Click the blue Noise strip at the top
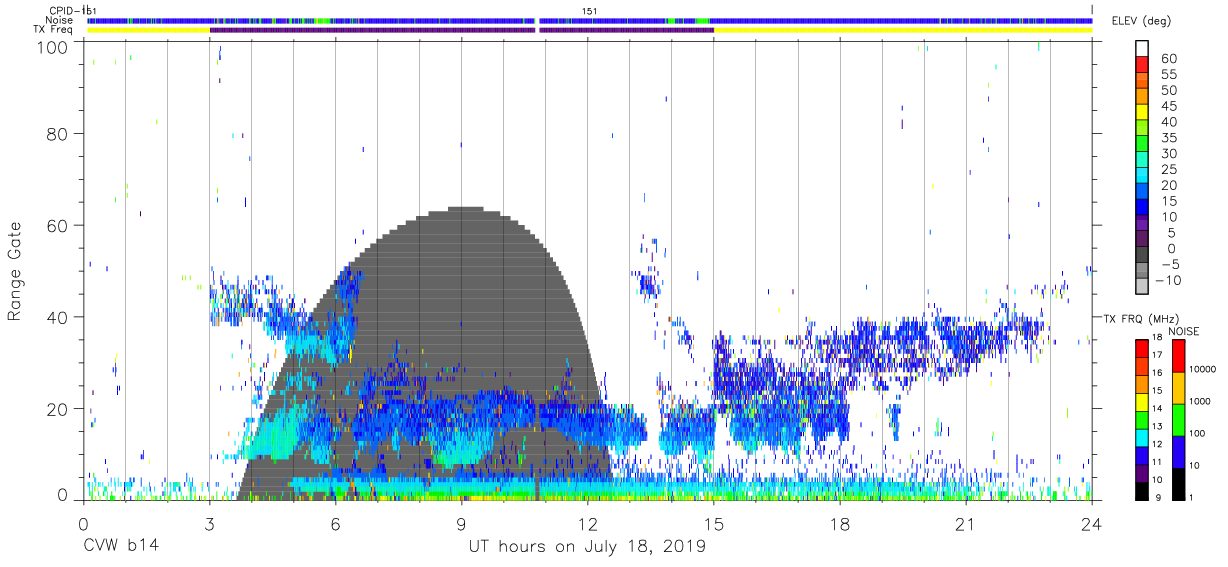The width and height of the screenshot is (1228, 567). tap(590, 20)
